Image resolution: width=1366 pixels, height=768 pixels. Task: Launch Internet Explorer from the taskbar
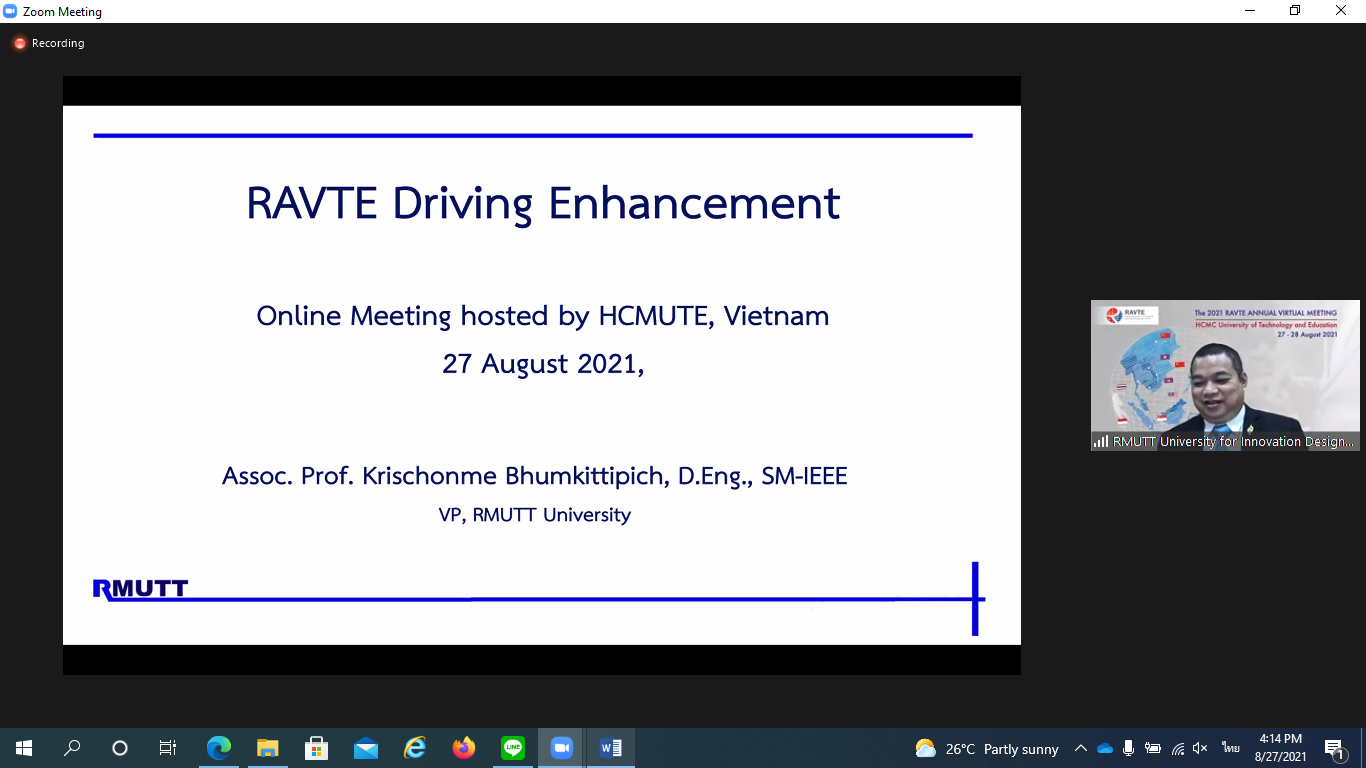coord(414,748)
